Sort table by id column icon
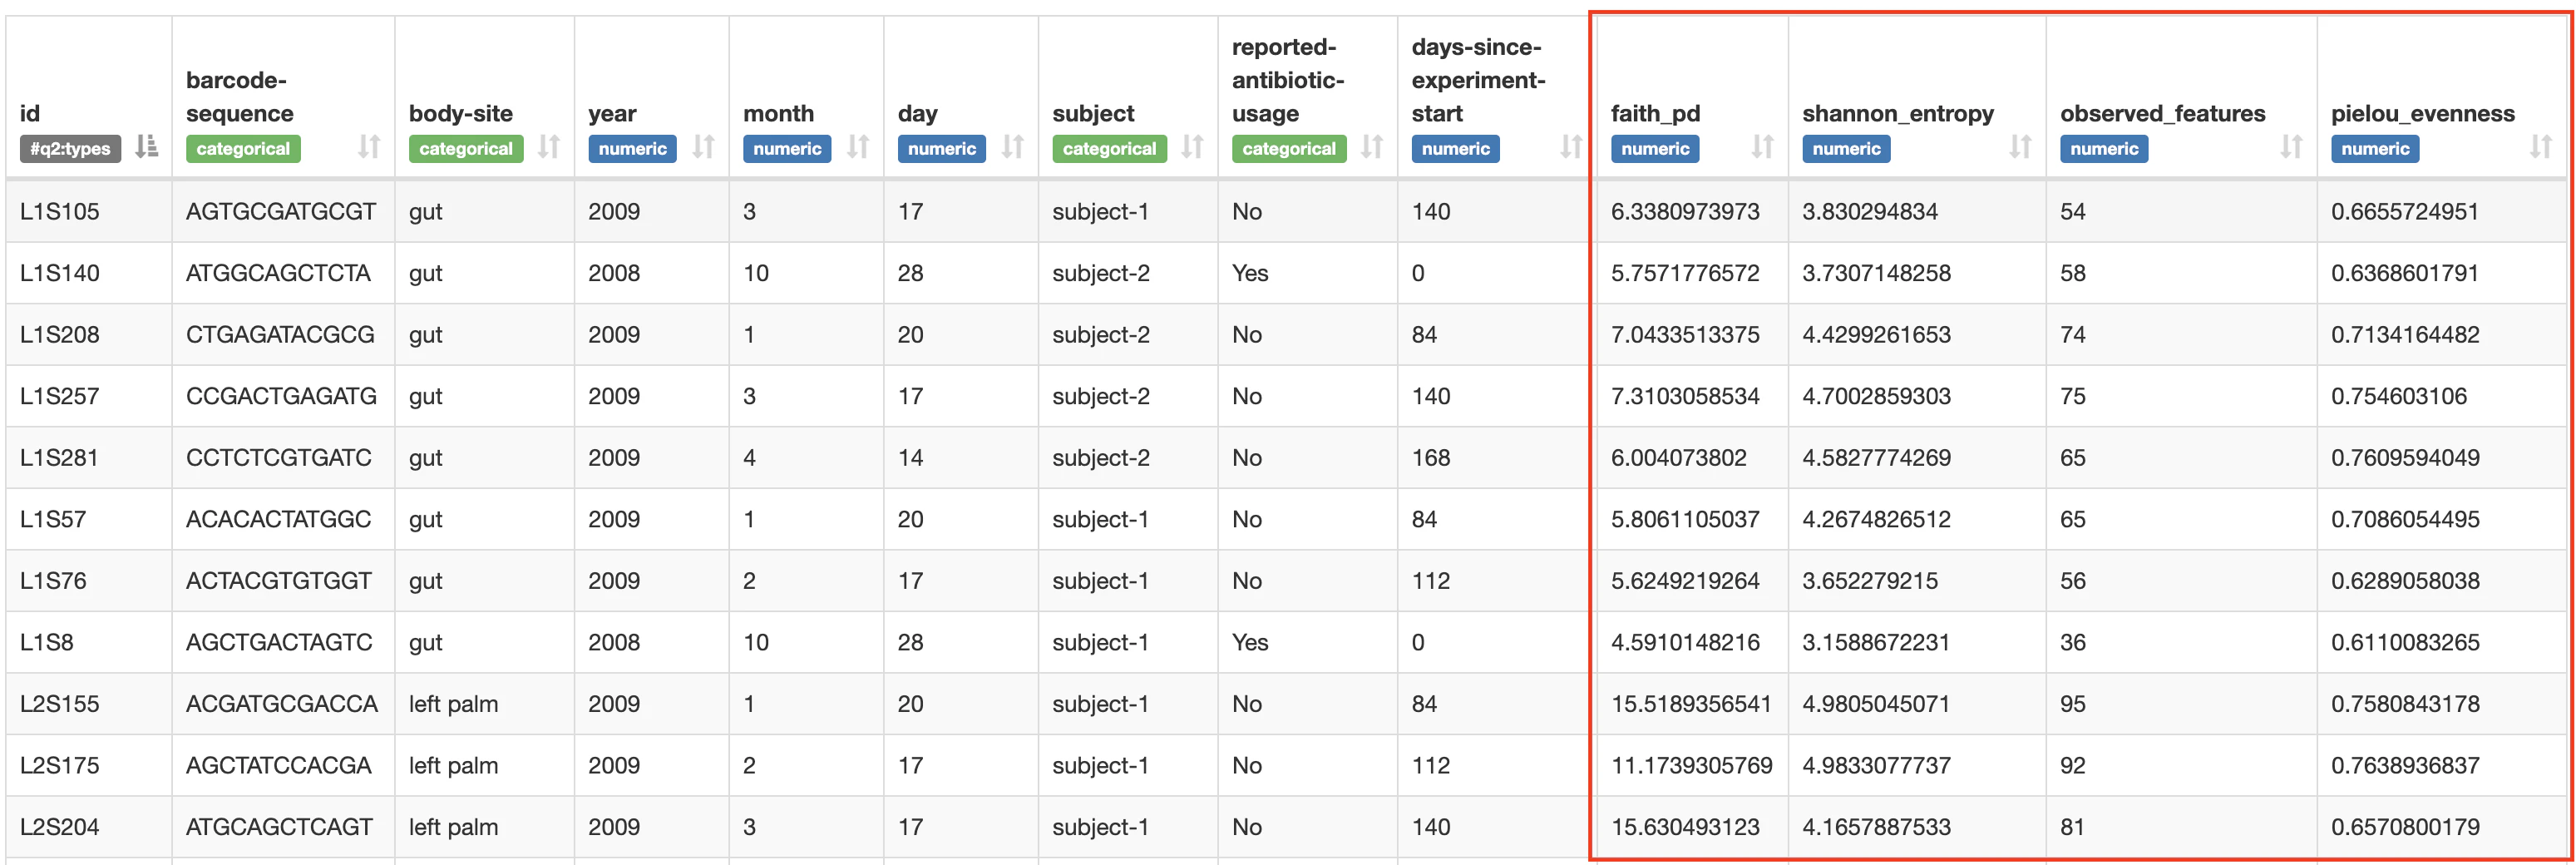The width and height of the screenshot is (2576, 865). point(147,147)
